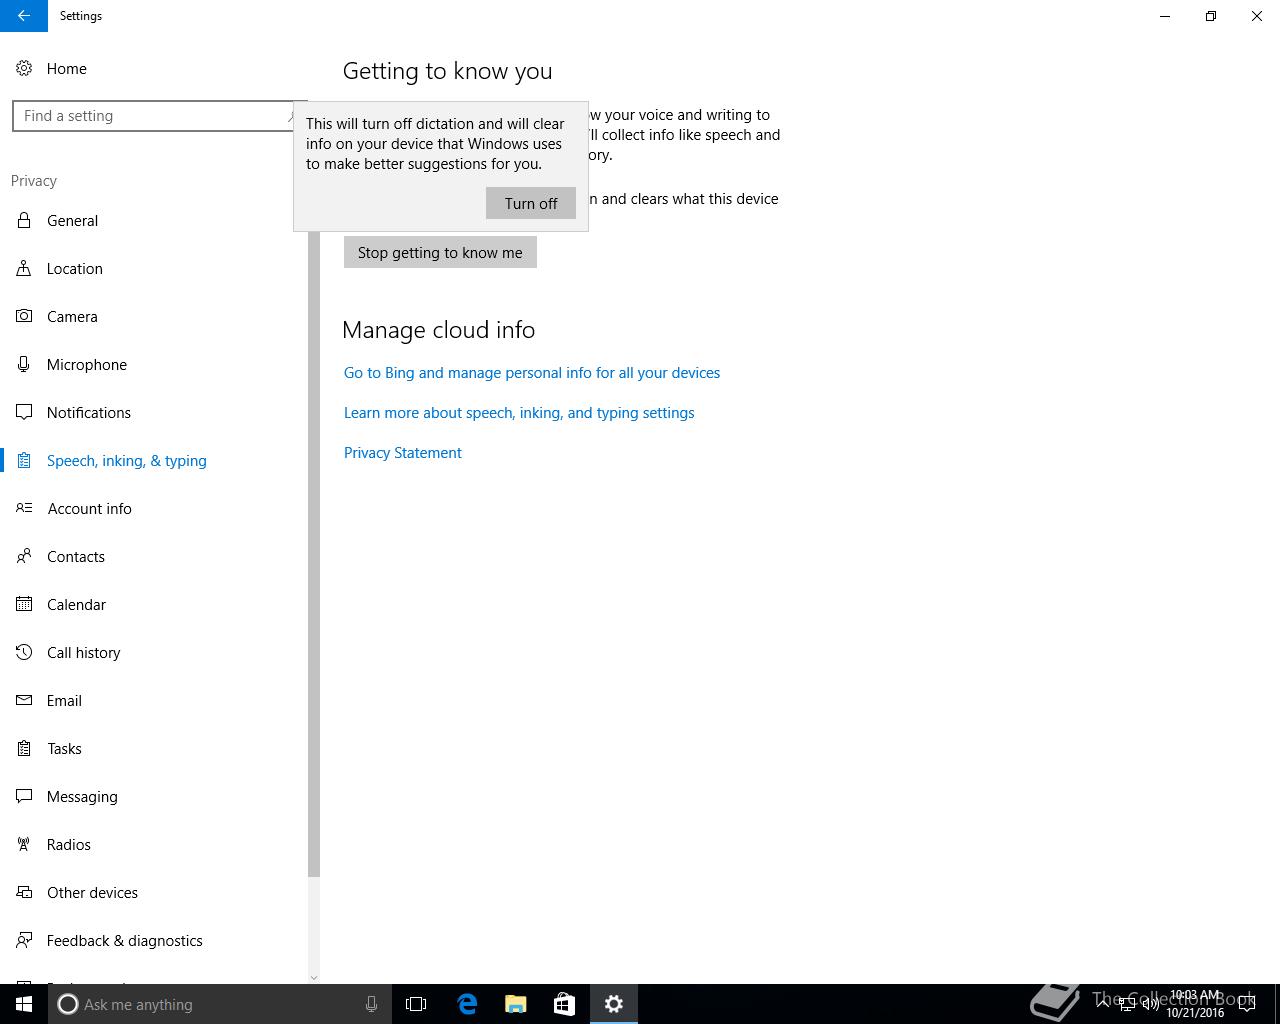Open the Microphone privacy page
The image size is (1280, 1024).
click(155, 364)
